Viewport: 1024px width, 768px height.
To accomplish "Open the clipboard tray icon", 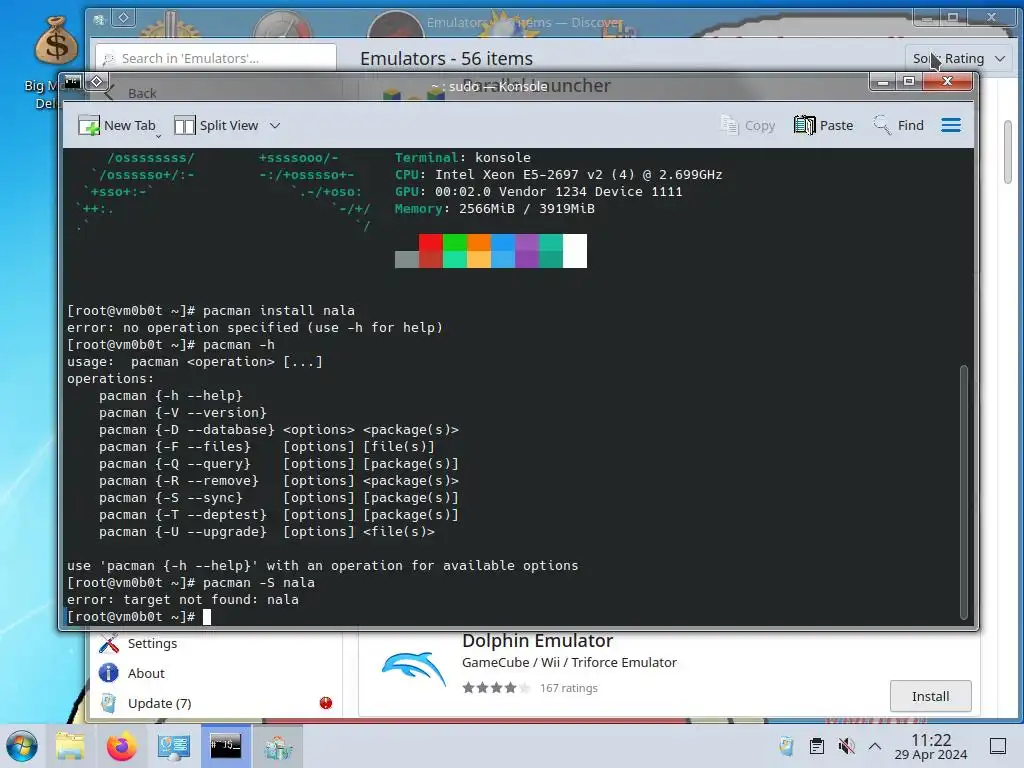I will (x=816, y=746).
